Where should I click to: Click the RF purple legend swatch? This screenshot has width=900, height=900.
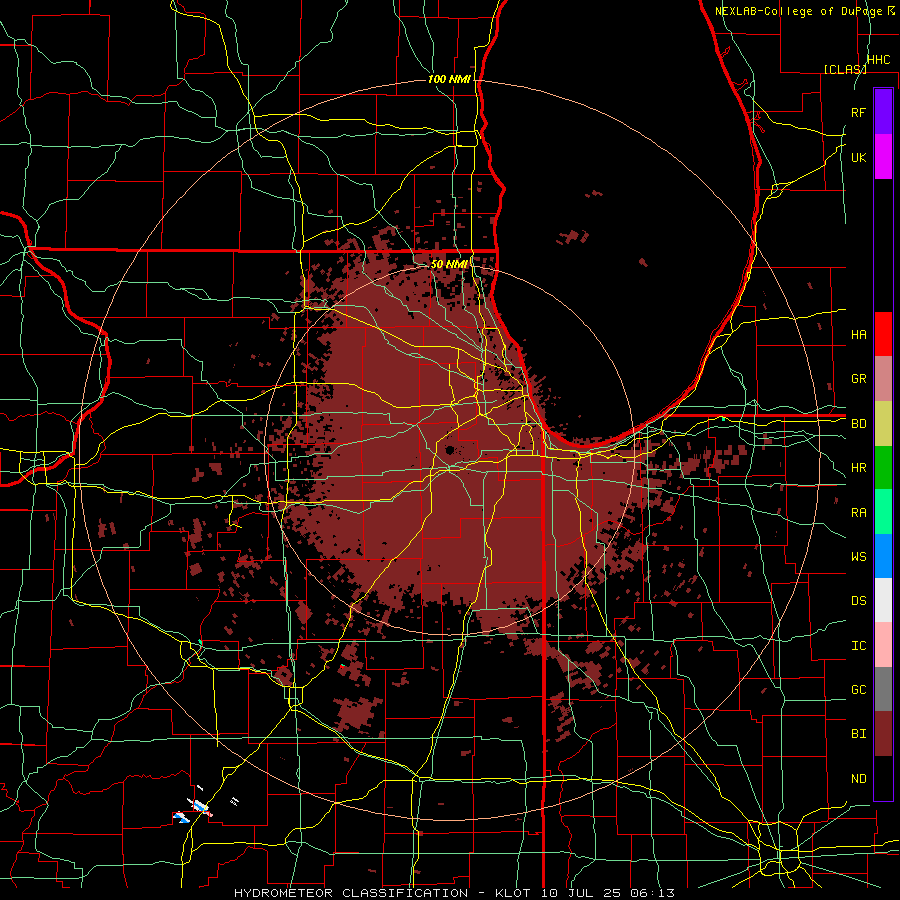[883, 111]
